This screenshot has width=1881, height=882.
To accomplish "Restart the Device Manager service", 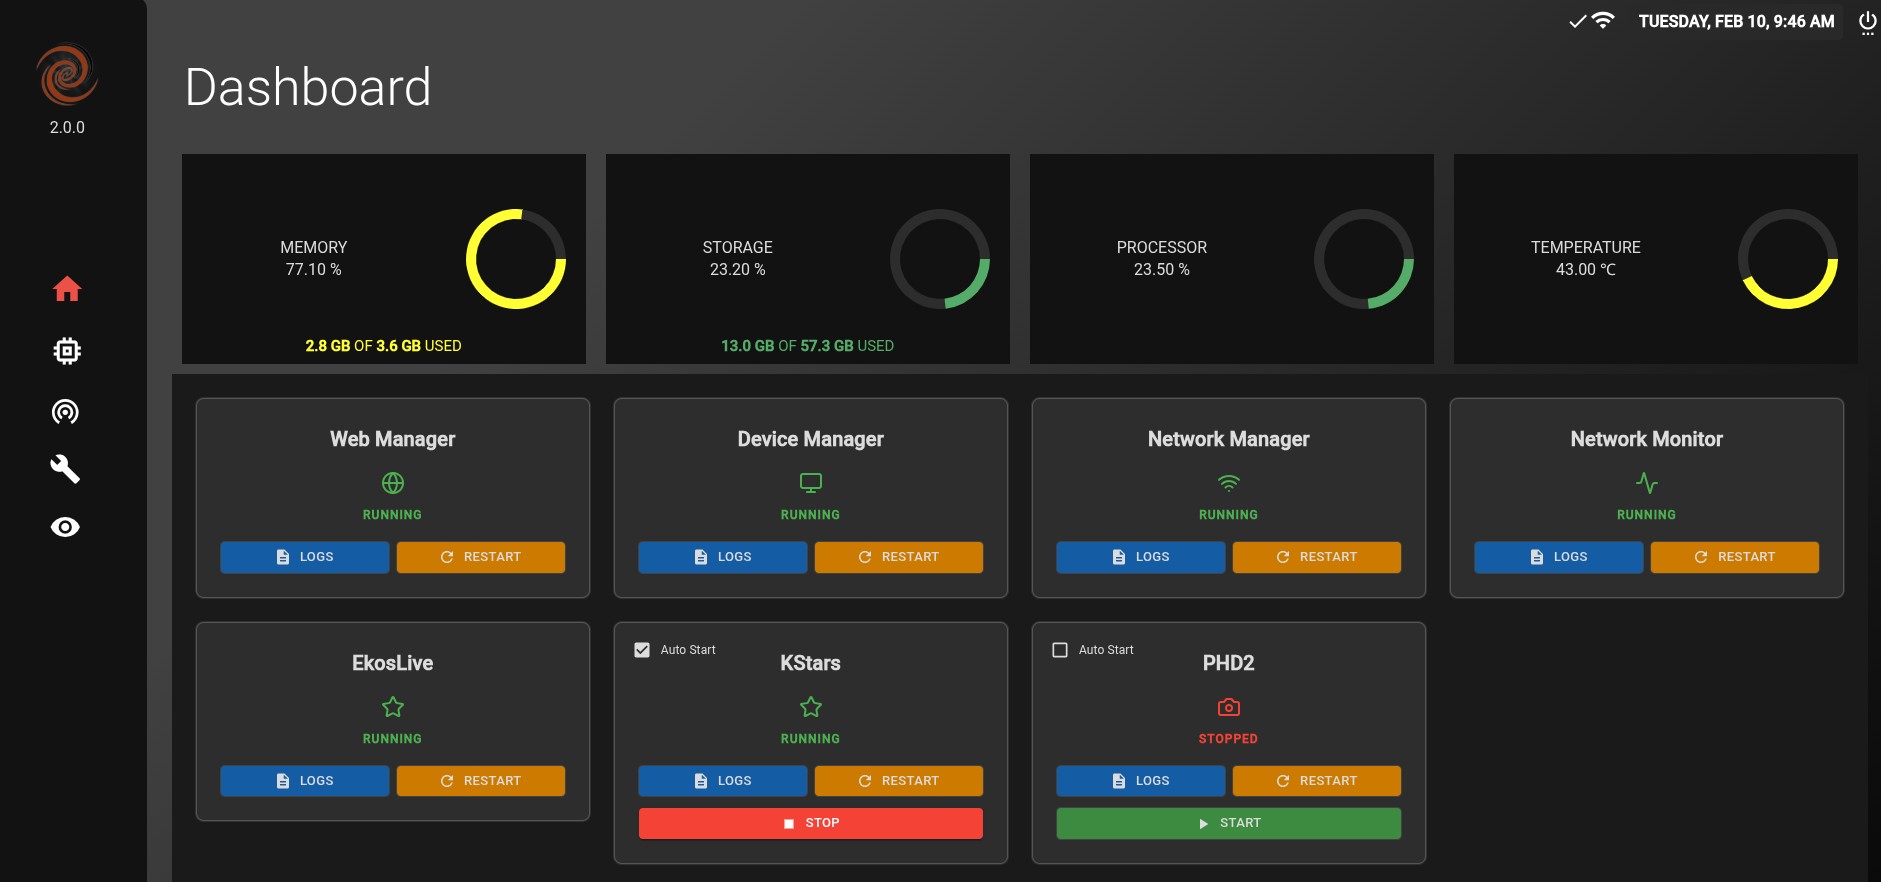I will pyautogui.click(x=899, y=557).
